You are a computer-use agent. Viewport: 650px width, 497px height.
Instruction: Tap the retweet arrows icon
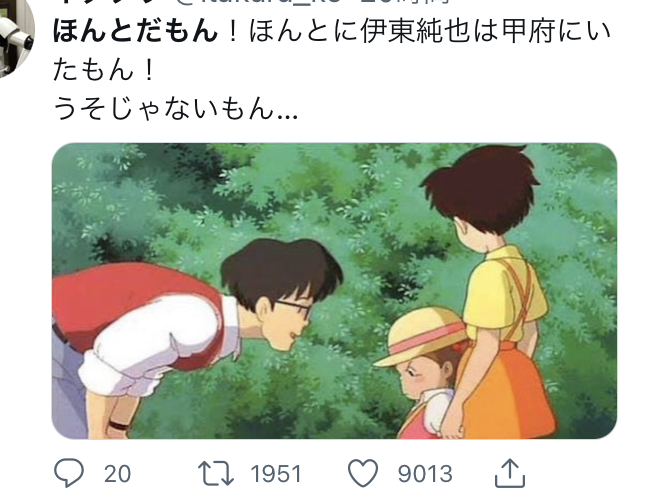(x=216, y=473)
